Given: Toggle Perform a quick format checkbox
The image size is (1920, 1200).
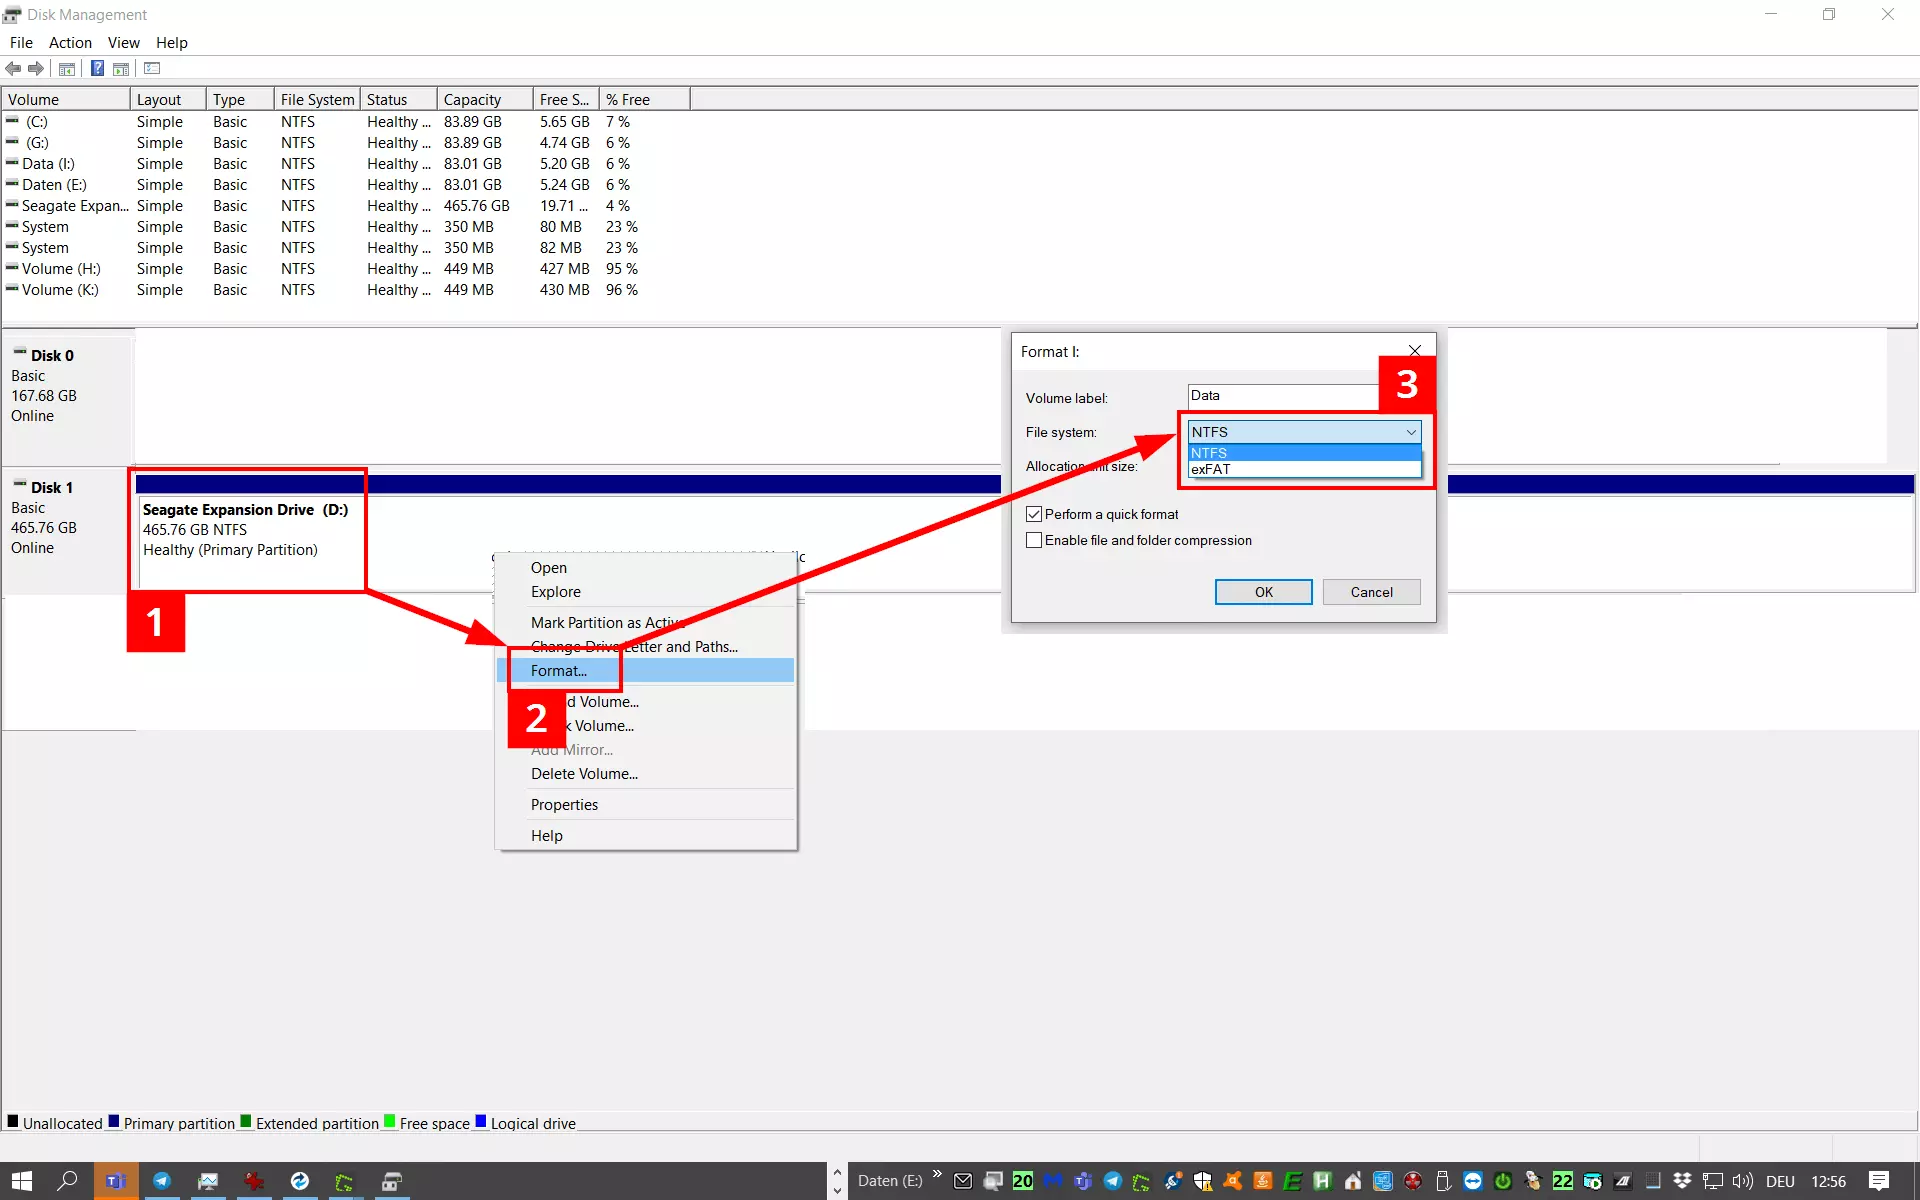Looking at the screenshot, I should 1034,514.
